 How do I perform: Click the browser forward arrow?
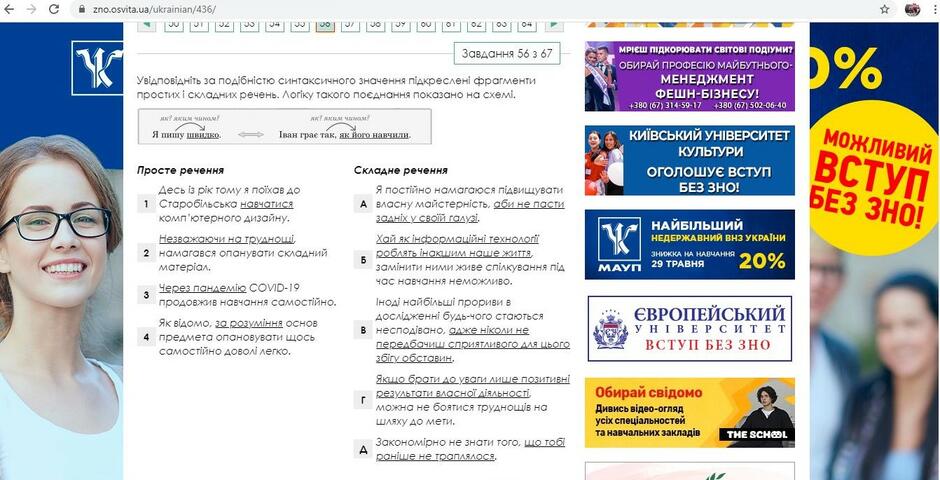coord(31,9)
